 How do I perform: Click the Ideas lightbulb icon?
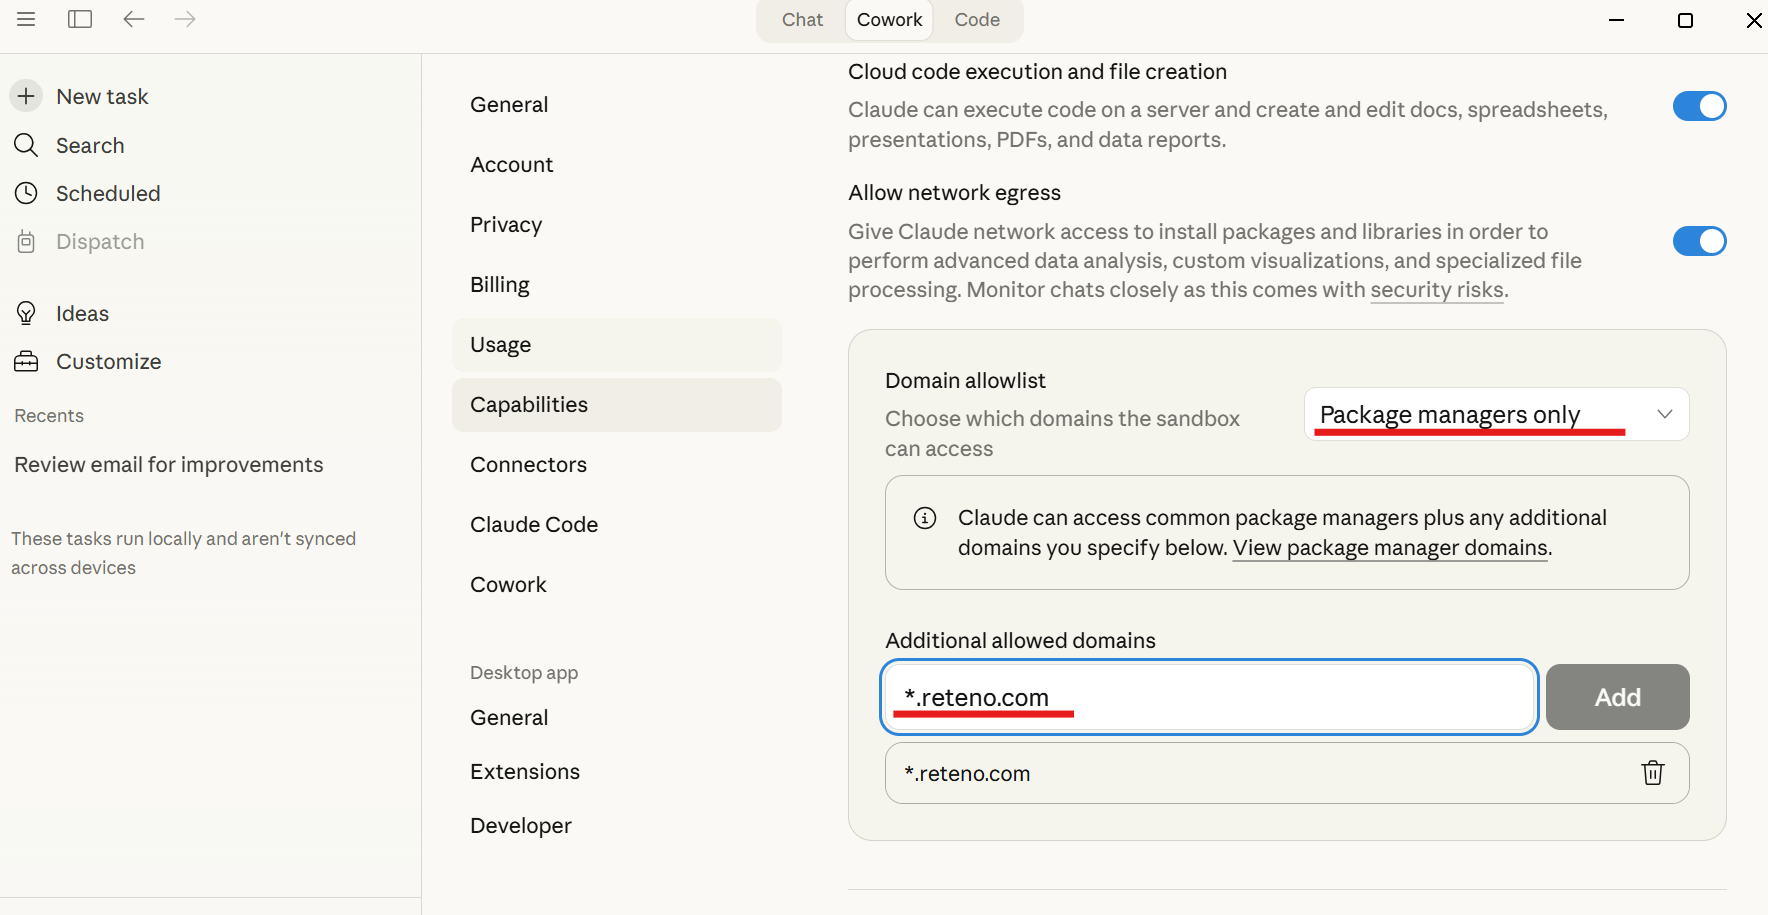tap(26, 313)
